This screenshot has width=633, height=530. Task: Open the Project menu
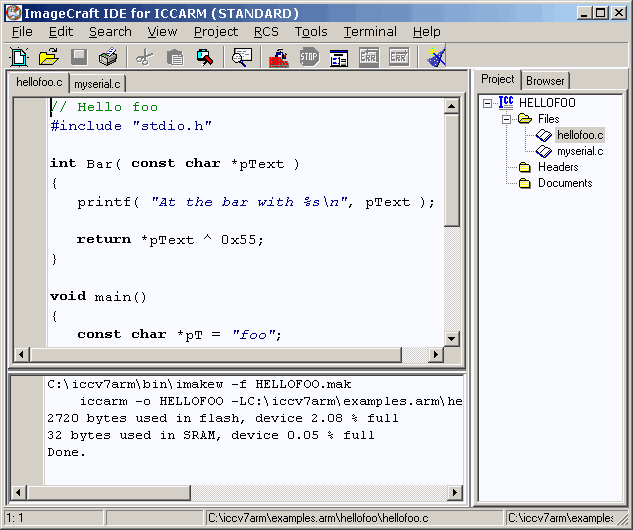[216, 31]
